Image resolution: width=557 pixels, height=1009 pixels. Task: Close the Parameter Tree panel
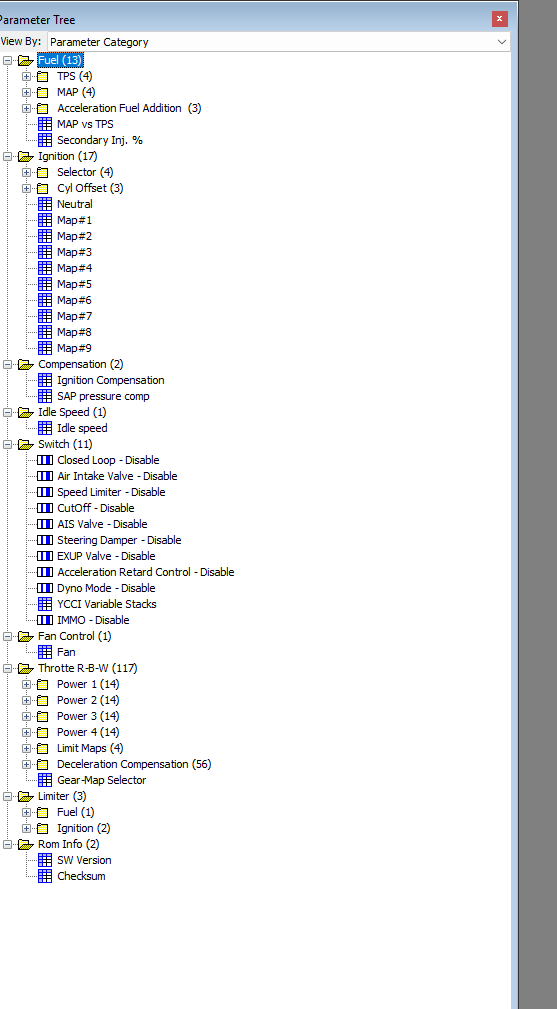pos(500,19)
